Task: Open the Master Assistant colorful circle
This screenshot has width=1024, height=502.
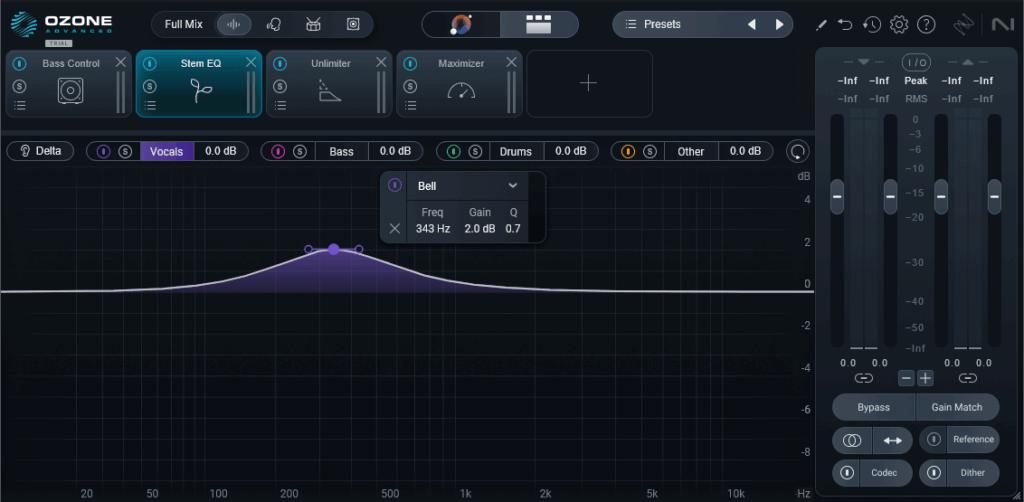Action: (462, 24)
